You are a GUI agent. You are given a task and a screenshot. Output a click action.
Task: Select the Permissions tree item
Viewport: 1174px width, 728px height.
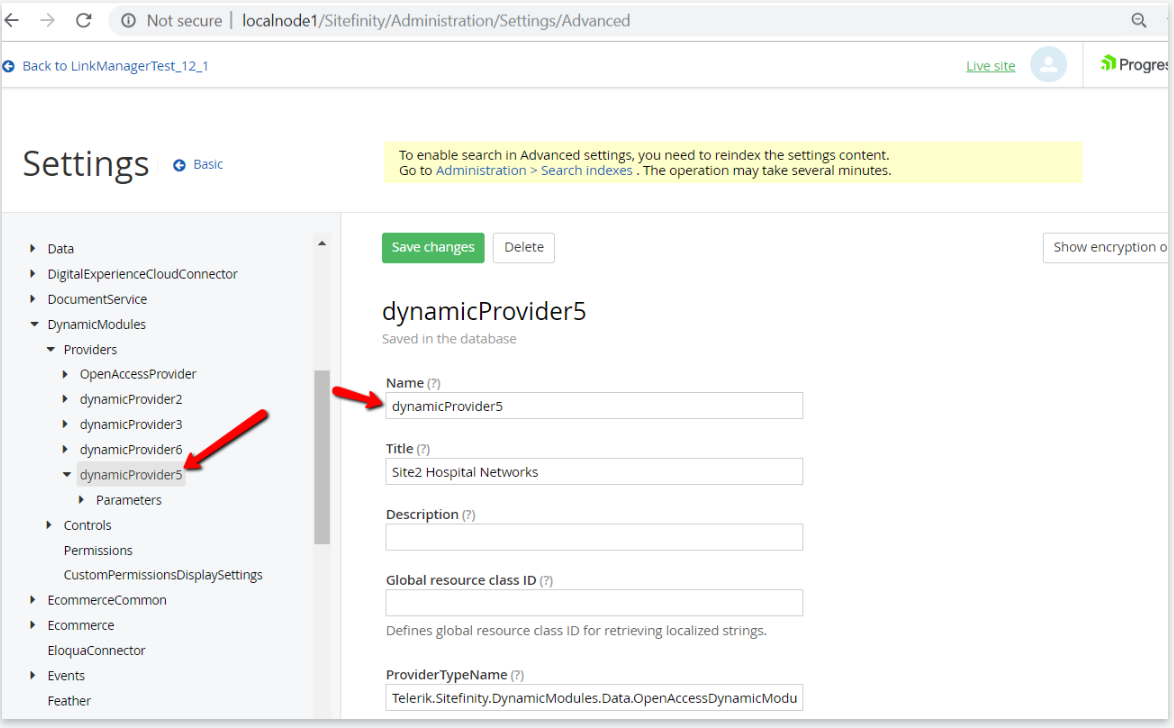point(98,550)
